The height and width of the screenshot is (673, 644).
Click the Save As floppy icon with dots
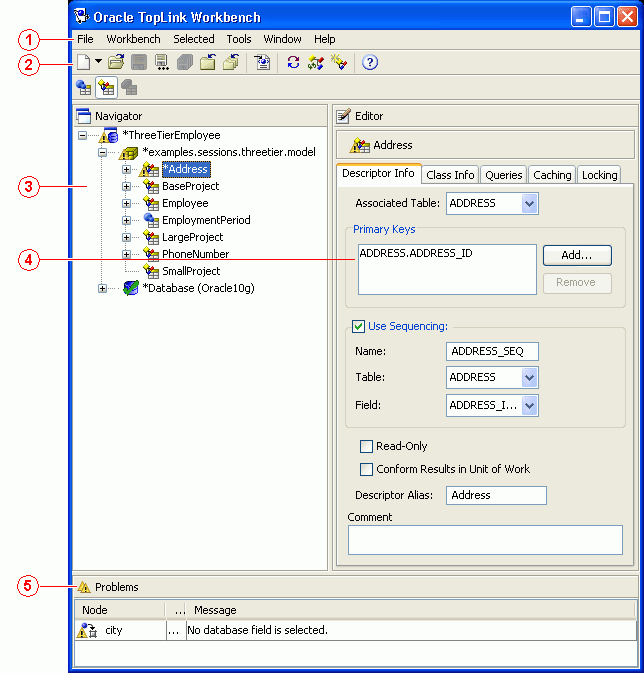(162, 63)
